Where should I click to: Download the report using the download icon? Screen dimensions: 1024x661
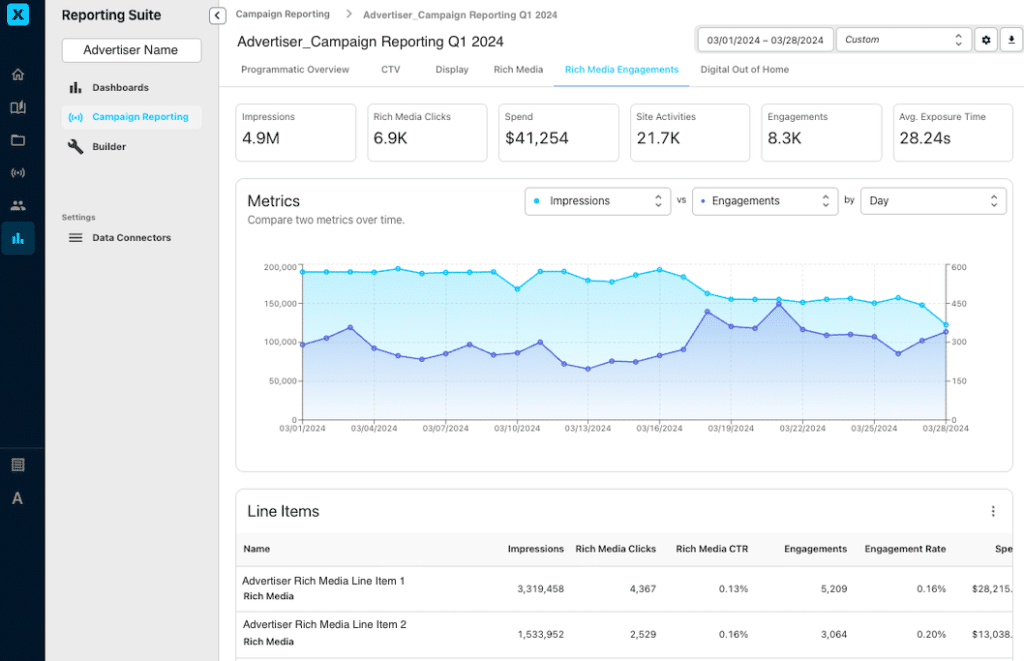tap(1011, 40)
